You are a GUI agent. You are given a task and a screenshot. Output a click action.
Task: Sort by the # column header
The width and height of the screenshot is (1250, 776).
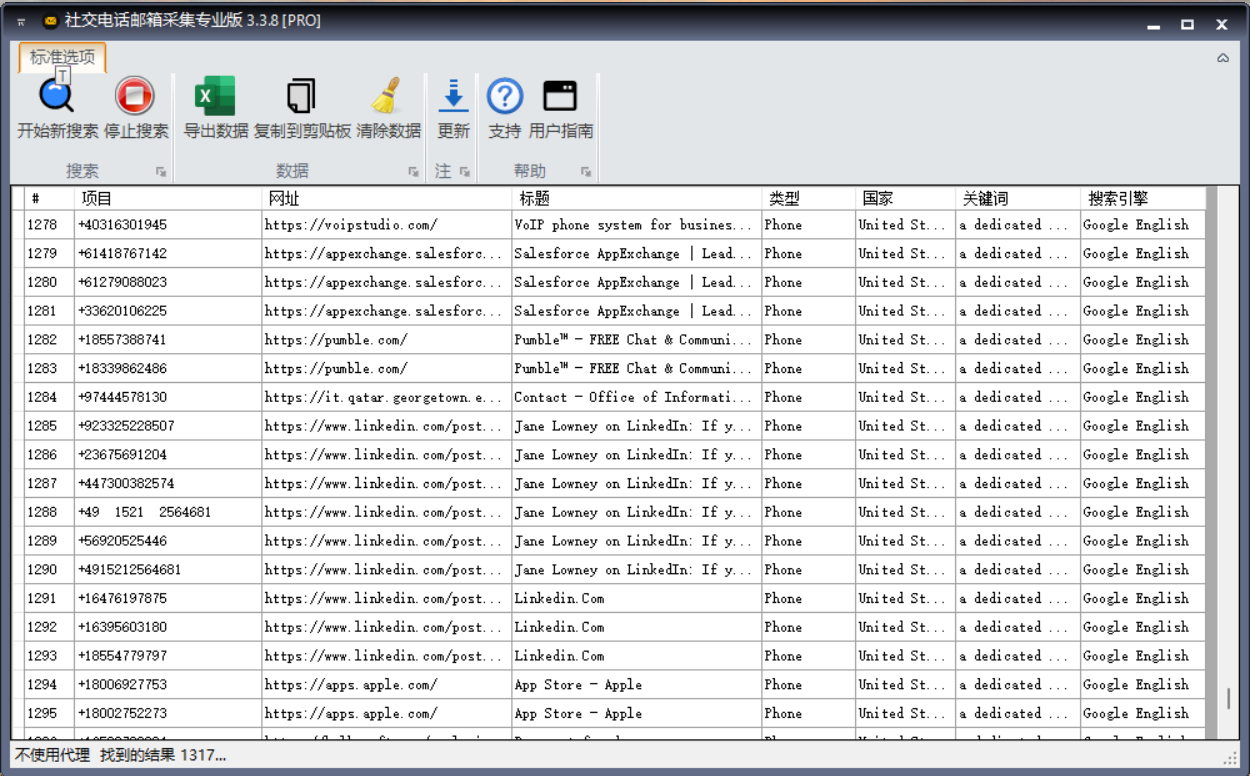point(50,198)
